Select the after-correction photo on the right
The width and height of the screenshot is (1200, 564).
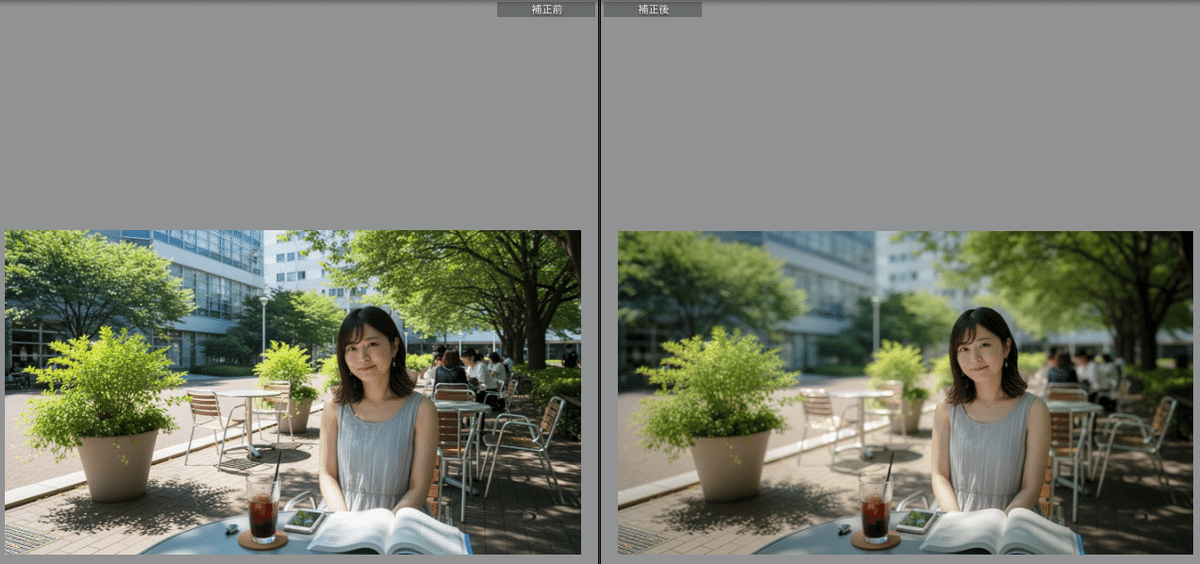pos(905,393)
